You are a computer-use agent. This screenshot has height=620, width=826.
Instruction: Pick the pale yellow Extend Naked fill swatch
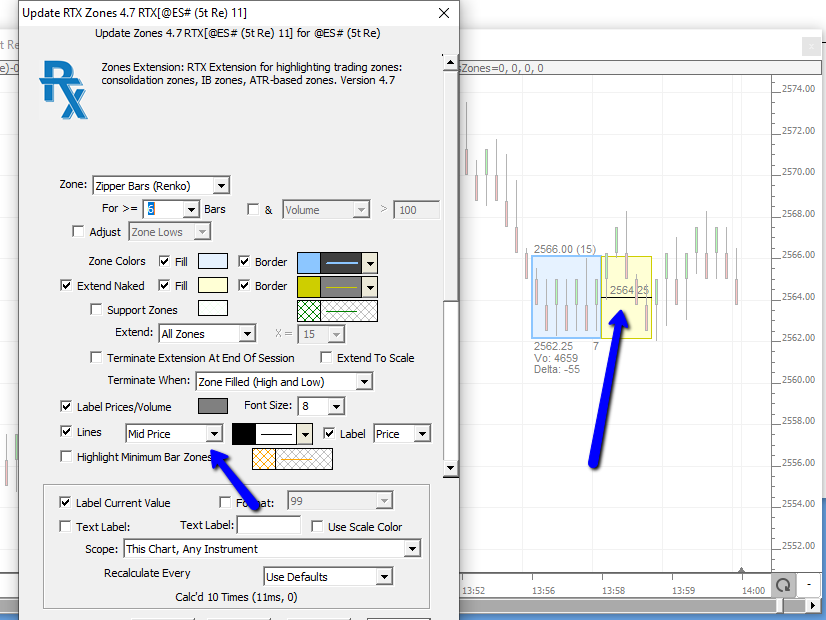[x=213, y=286]
